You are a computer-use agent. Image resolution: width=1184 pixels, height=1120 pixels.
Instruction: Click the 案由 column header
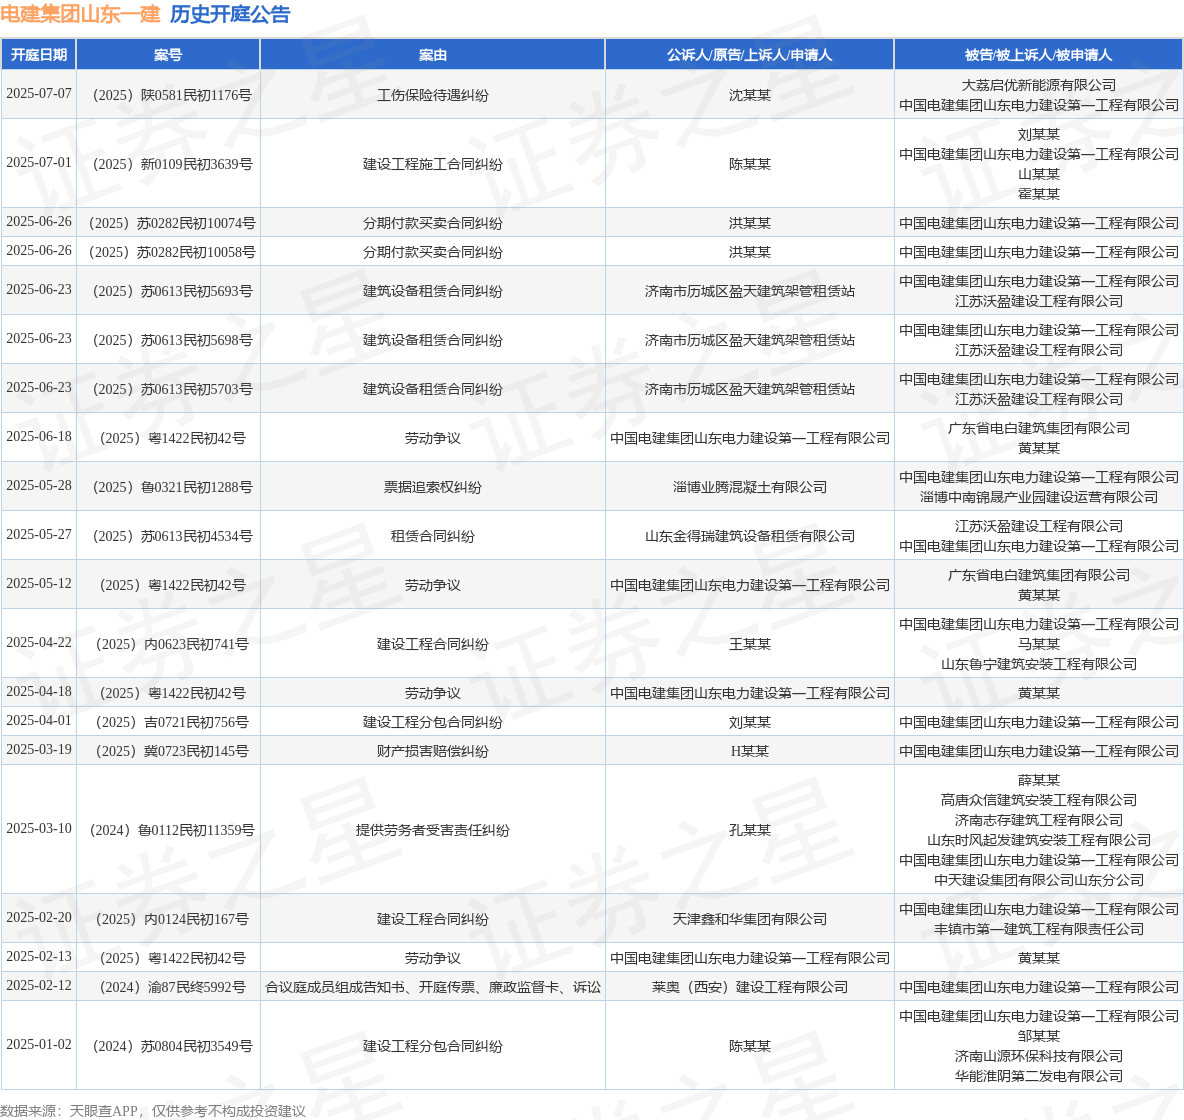tap(433, 55)
